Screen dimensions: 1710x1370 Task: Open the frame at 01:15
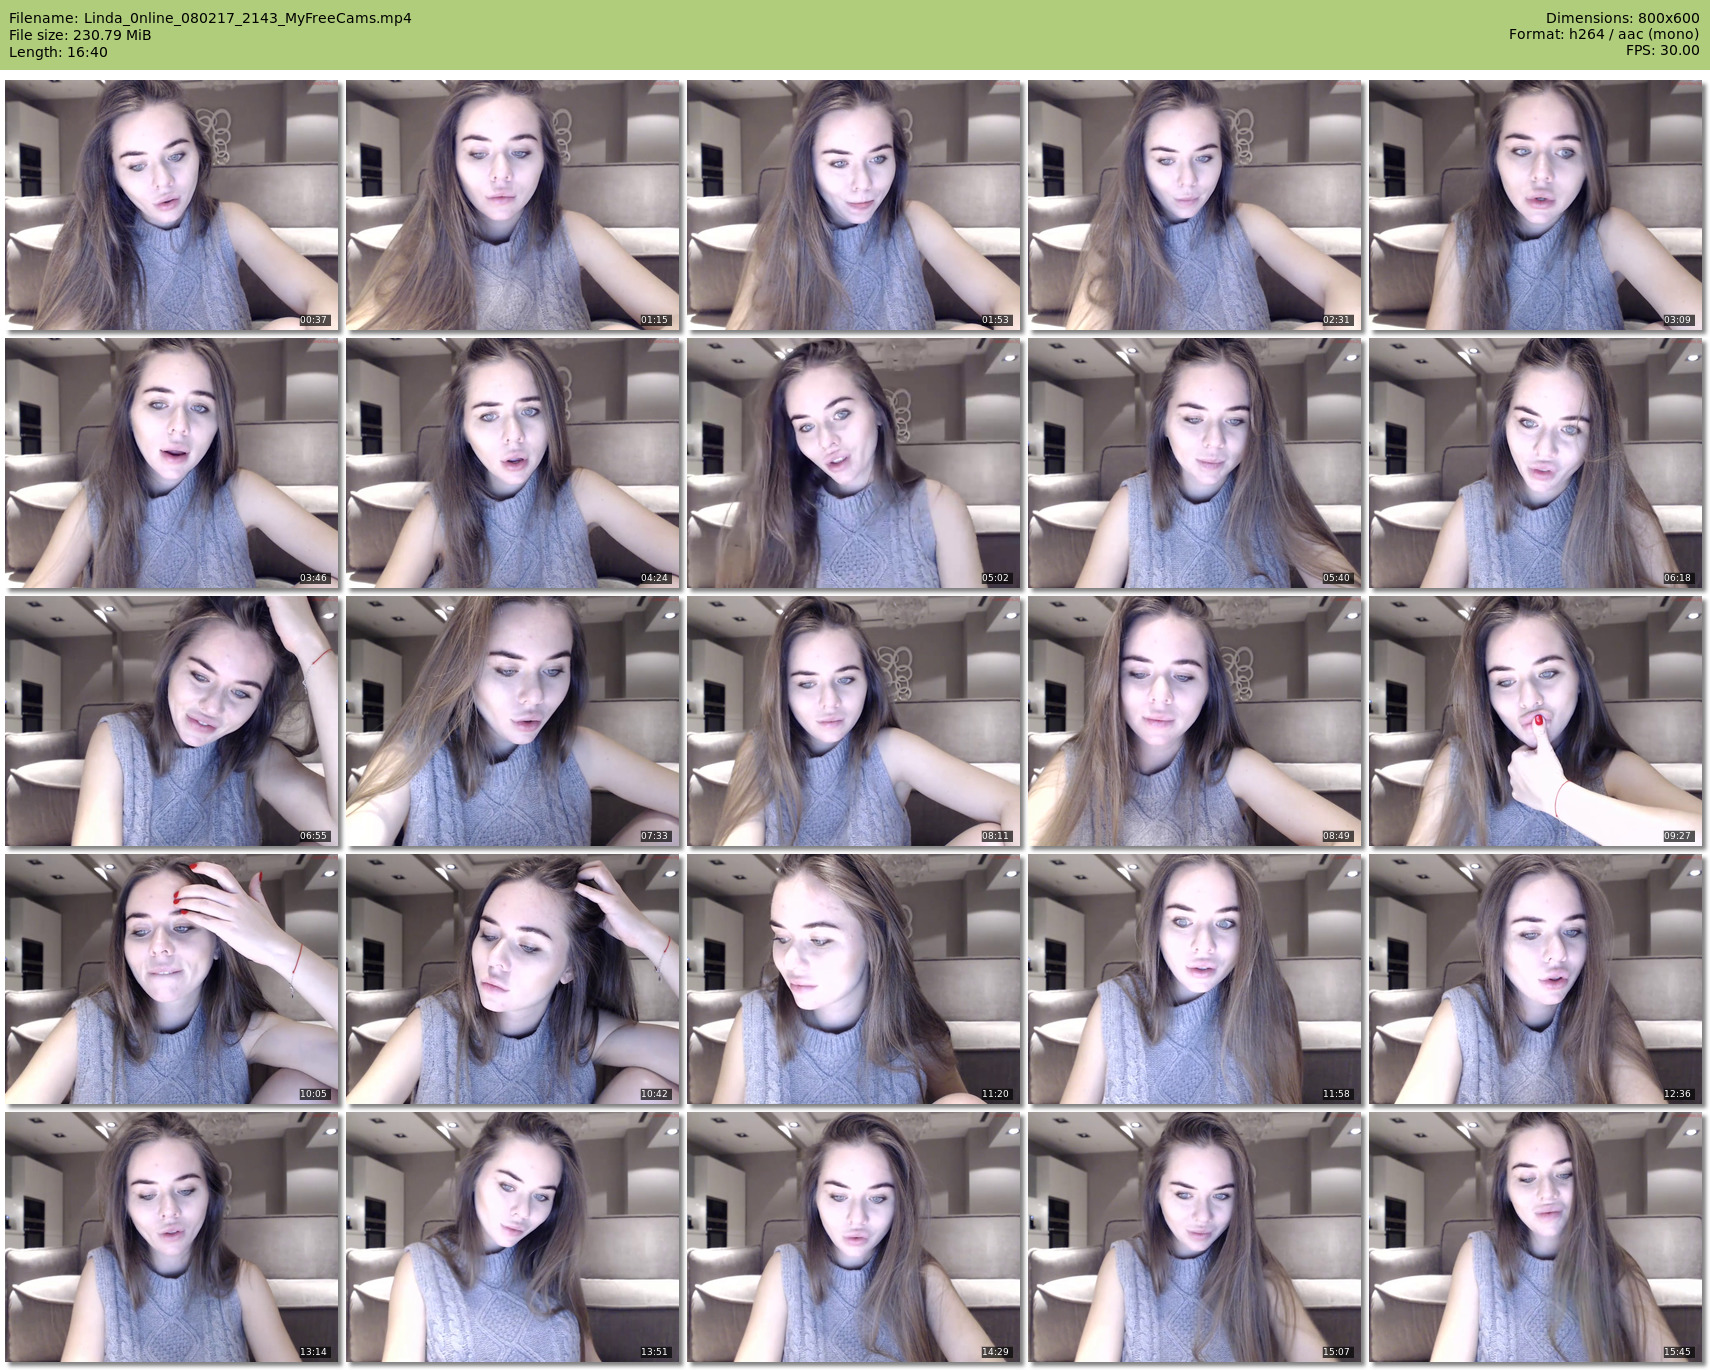point(513,205)
